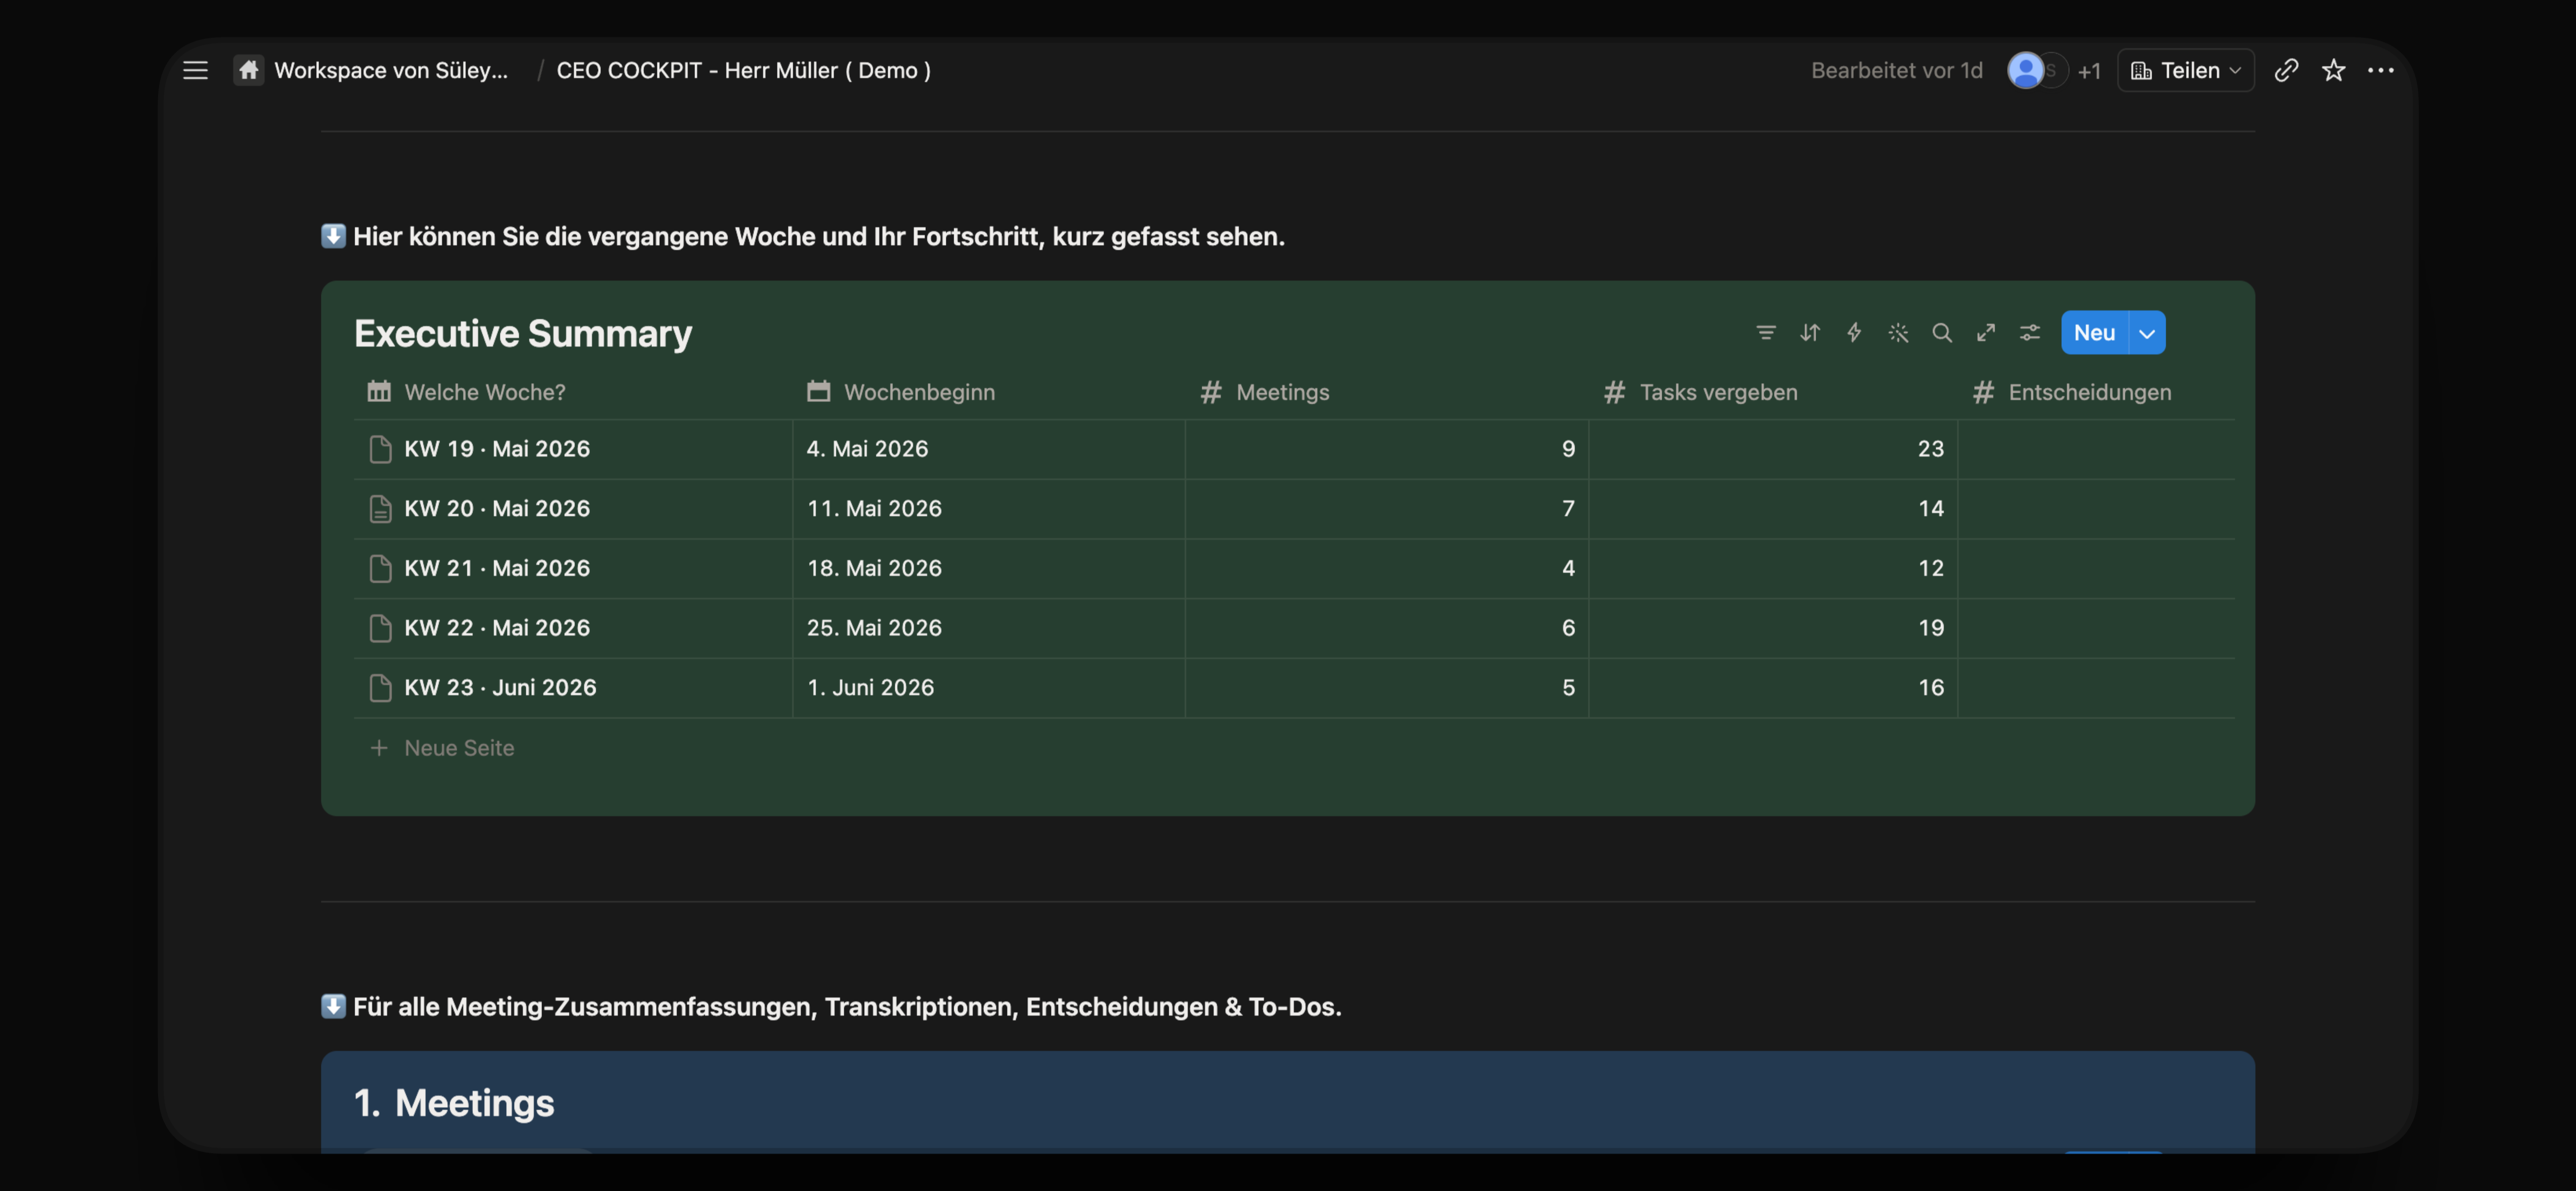Open the three-dot page options menu
The width and height of the screenshot is (2576, 1191).
[2381, 70]
